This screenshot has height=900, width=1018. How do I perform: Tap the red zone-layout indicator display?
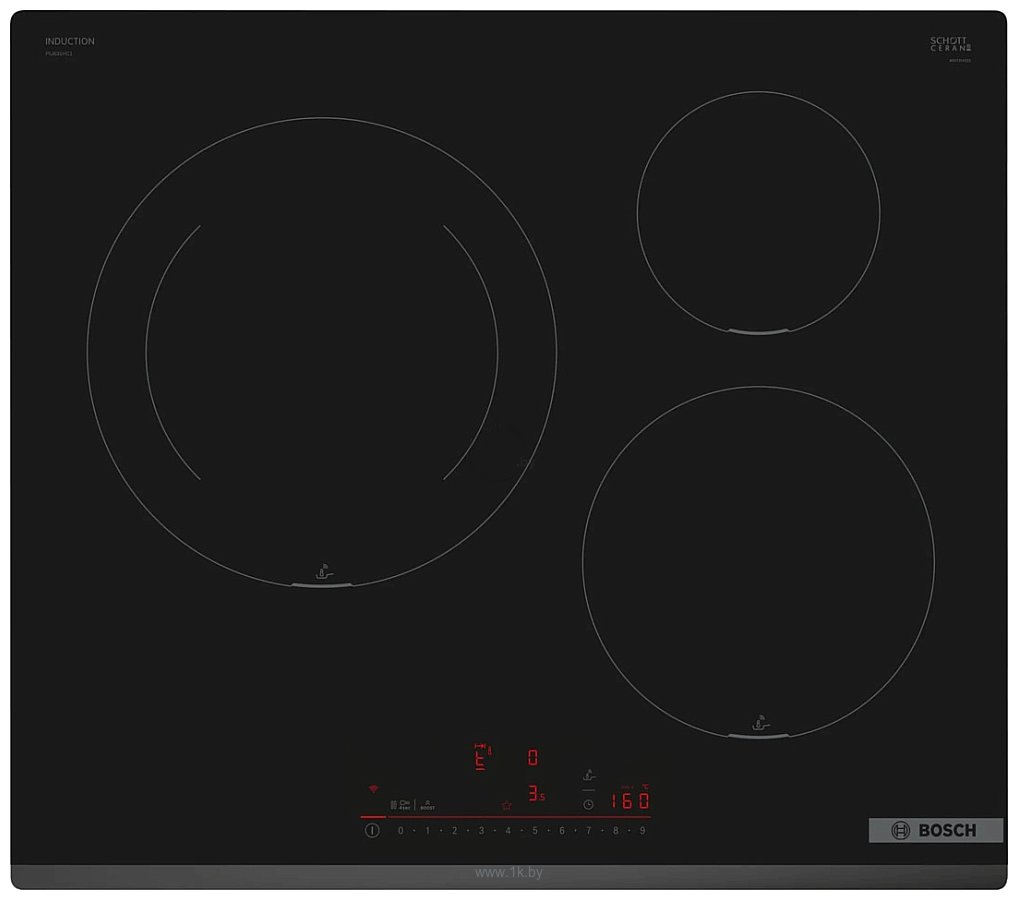click(x=482, y=756)
